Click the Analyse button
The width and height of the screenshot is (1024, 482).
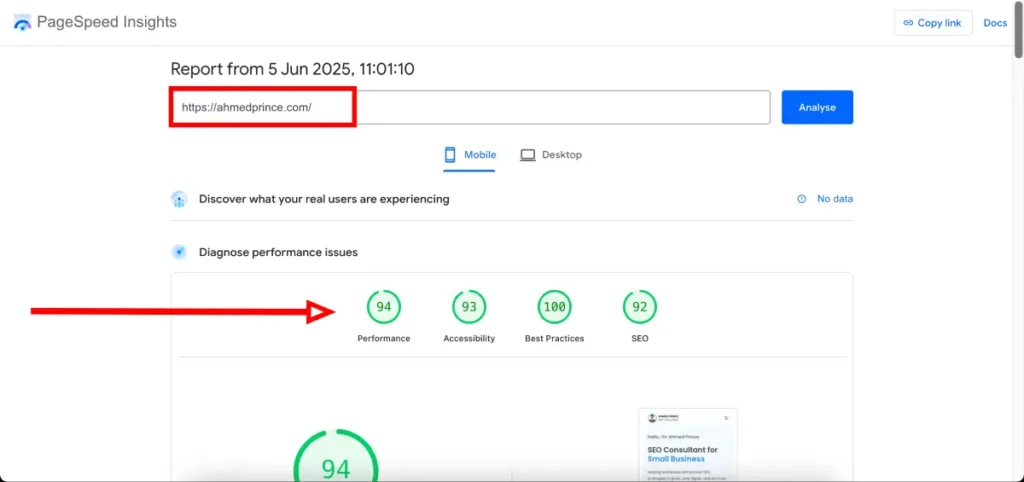click(817, 107)
